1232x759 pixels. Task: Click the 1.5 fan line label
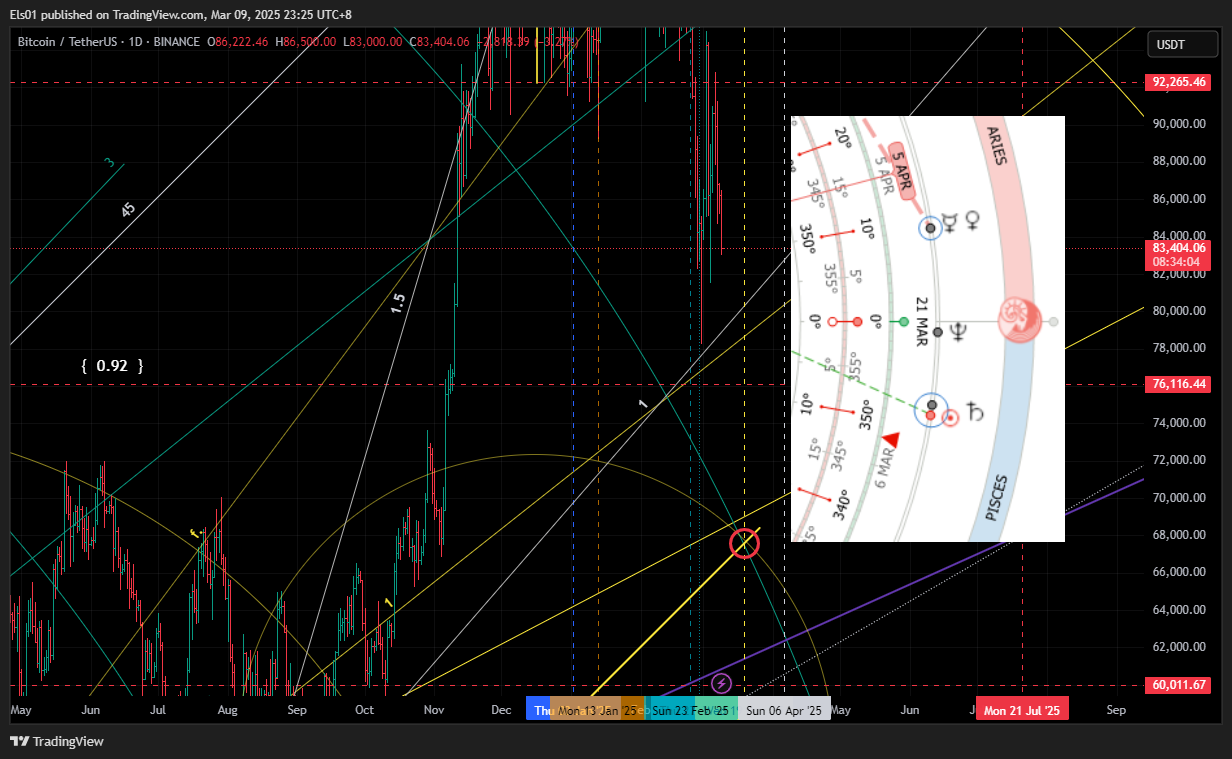(x=398, y=304)
